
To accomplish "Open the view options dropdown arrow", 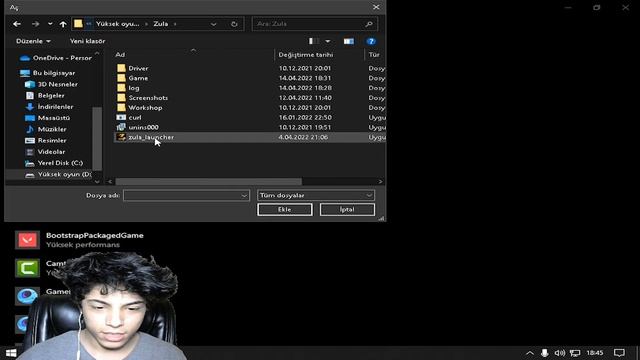I will click(x=328, y=41).
